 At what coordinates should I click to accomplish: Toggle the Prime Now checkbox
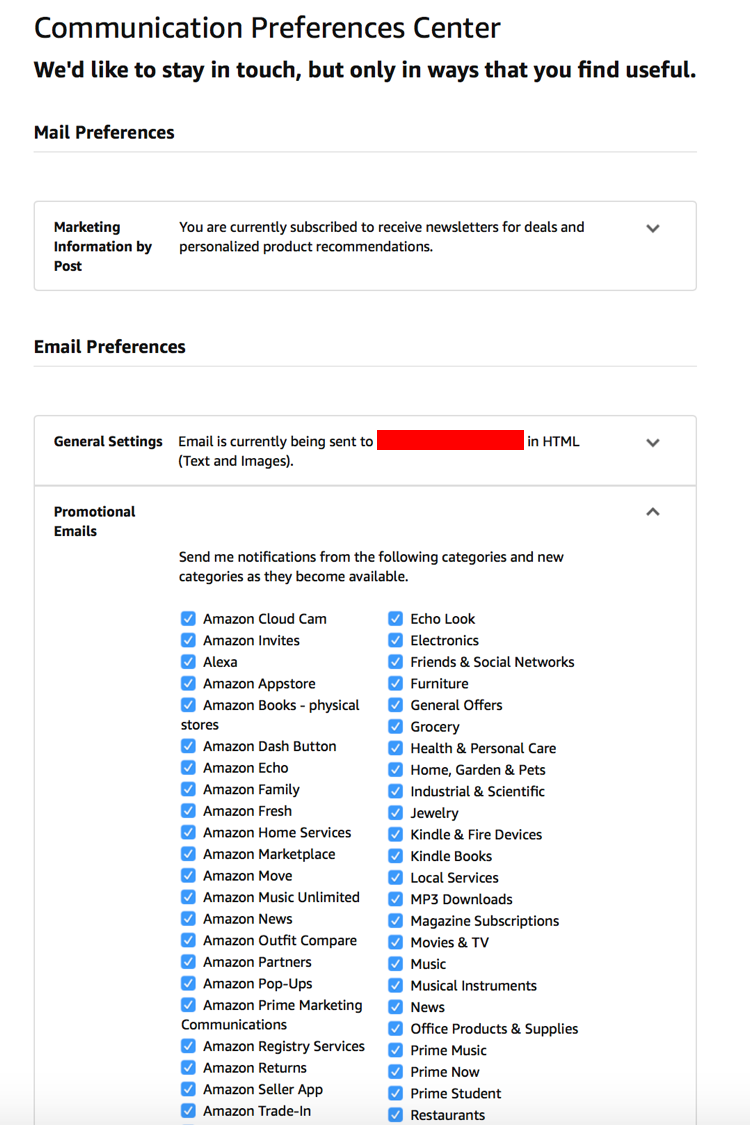(x=395, y=1071)
